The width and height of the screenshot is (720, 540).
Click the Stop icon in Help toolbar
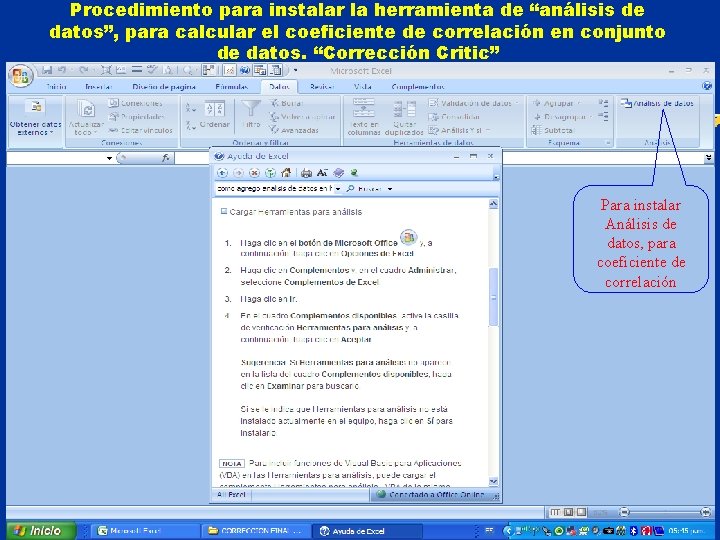pos(254,173)
